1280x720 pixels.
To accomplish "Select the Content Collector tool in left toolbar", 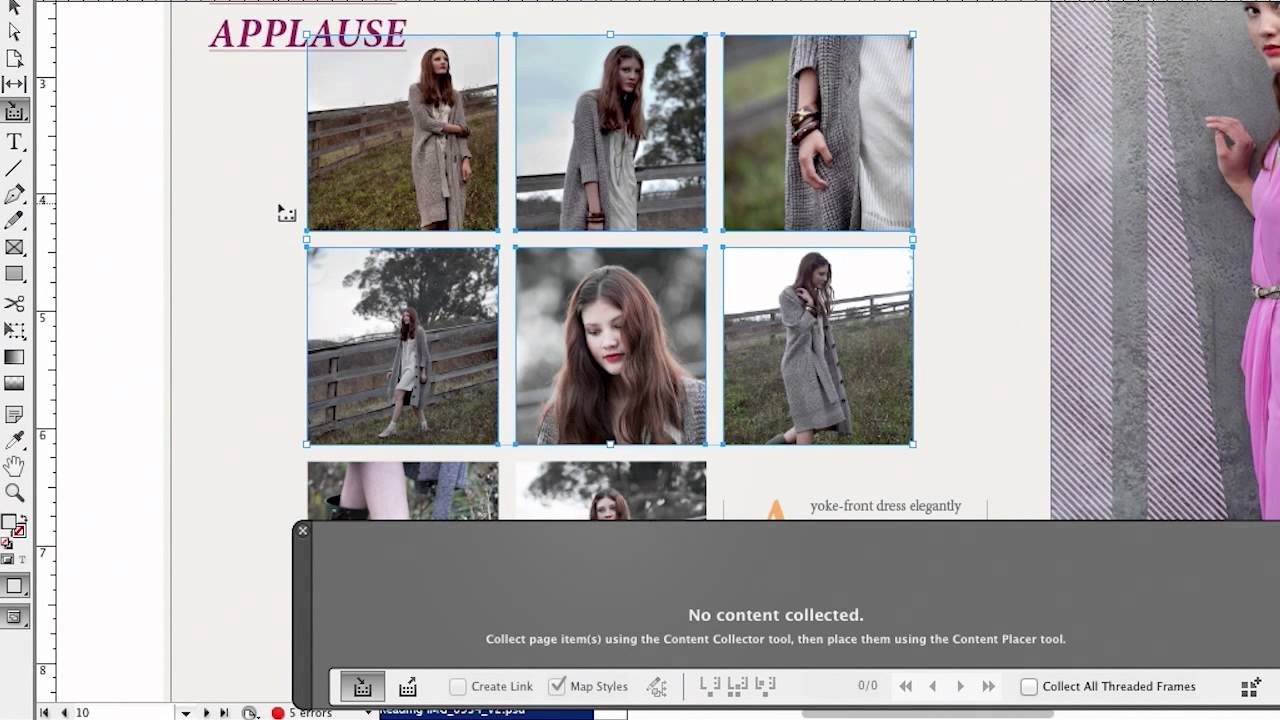I will point(14,111).
